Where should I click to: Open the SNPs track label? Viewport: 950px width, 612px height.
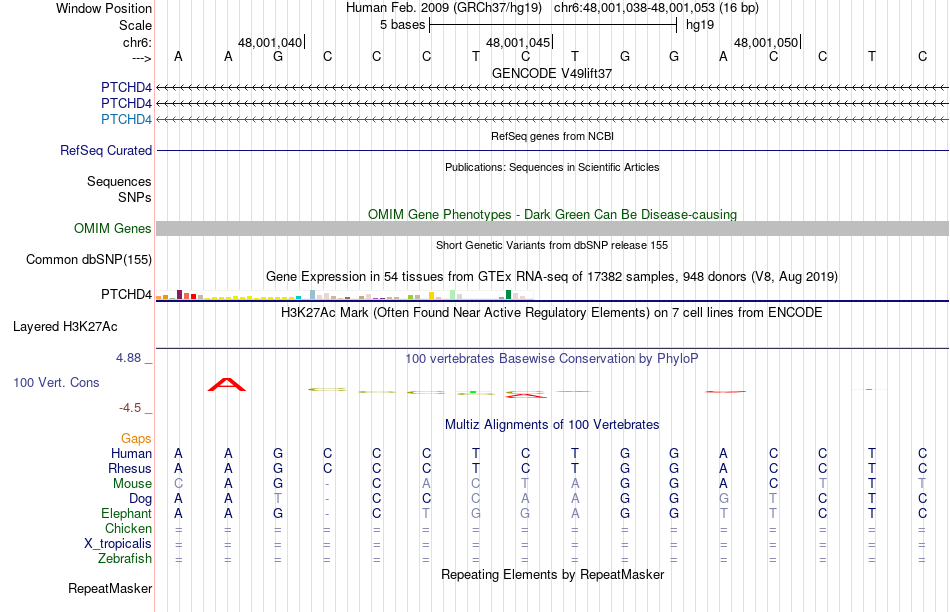135,198
